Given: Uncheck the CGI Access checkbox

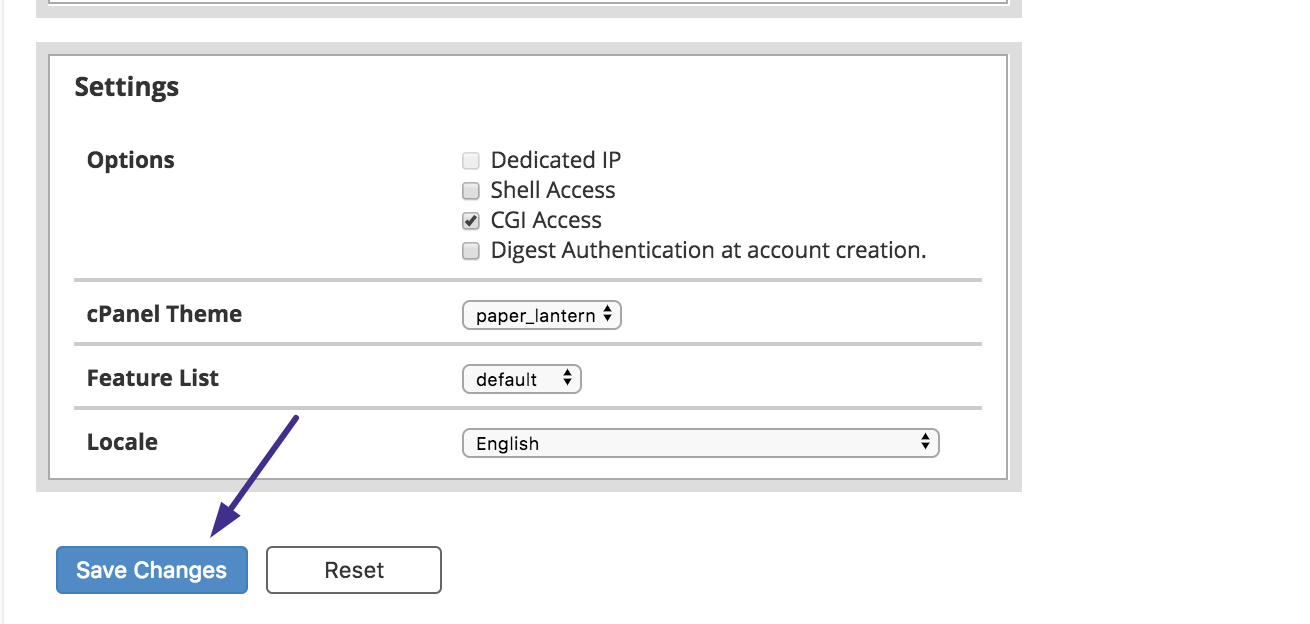Looking at the screenshot, I should (471, 221).
